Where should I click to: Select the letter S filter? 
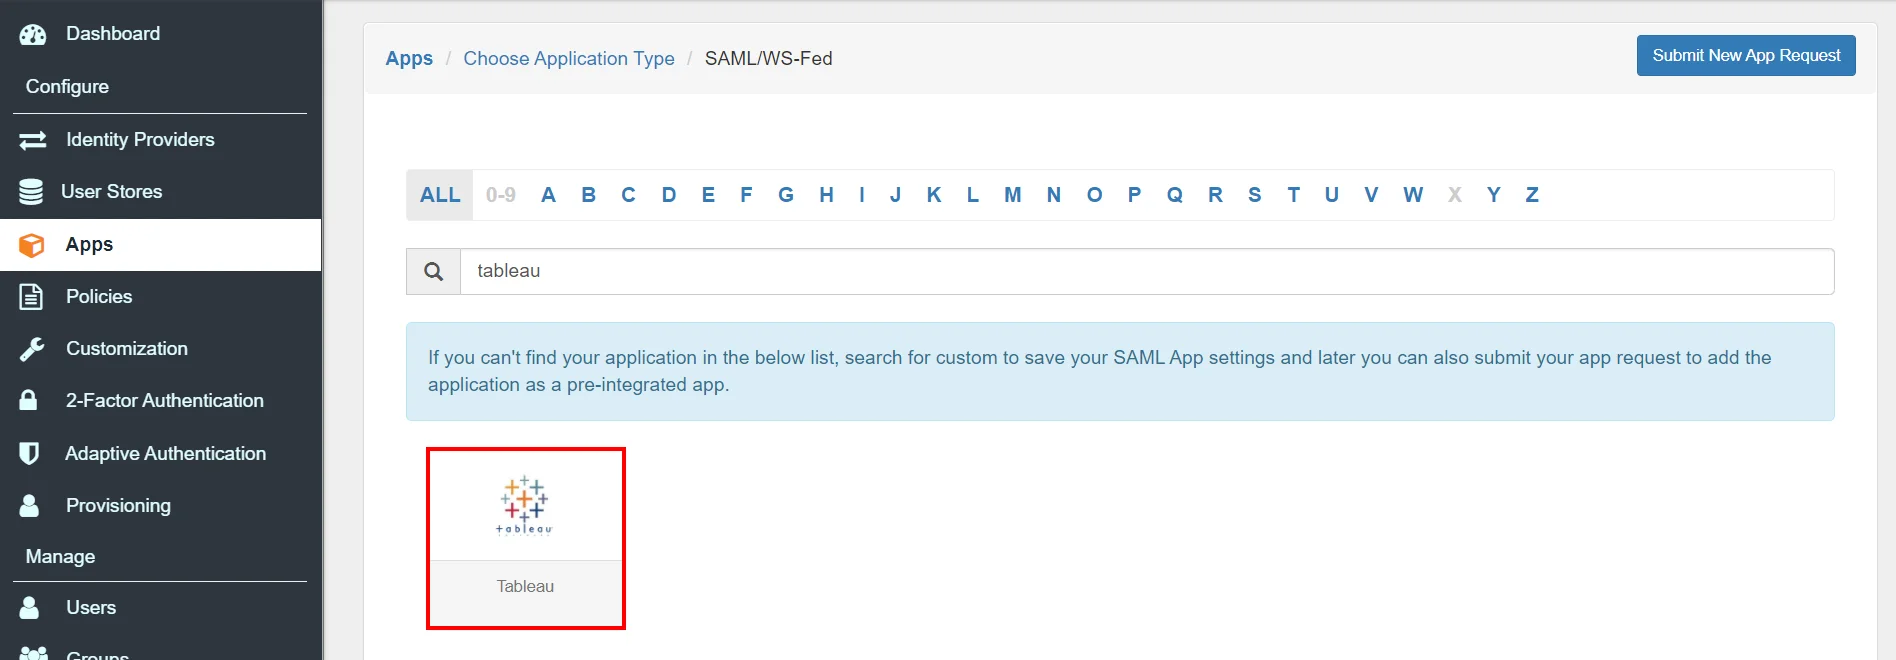pyautogui.click(x=1254, y=194)
